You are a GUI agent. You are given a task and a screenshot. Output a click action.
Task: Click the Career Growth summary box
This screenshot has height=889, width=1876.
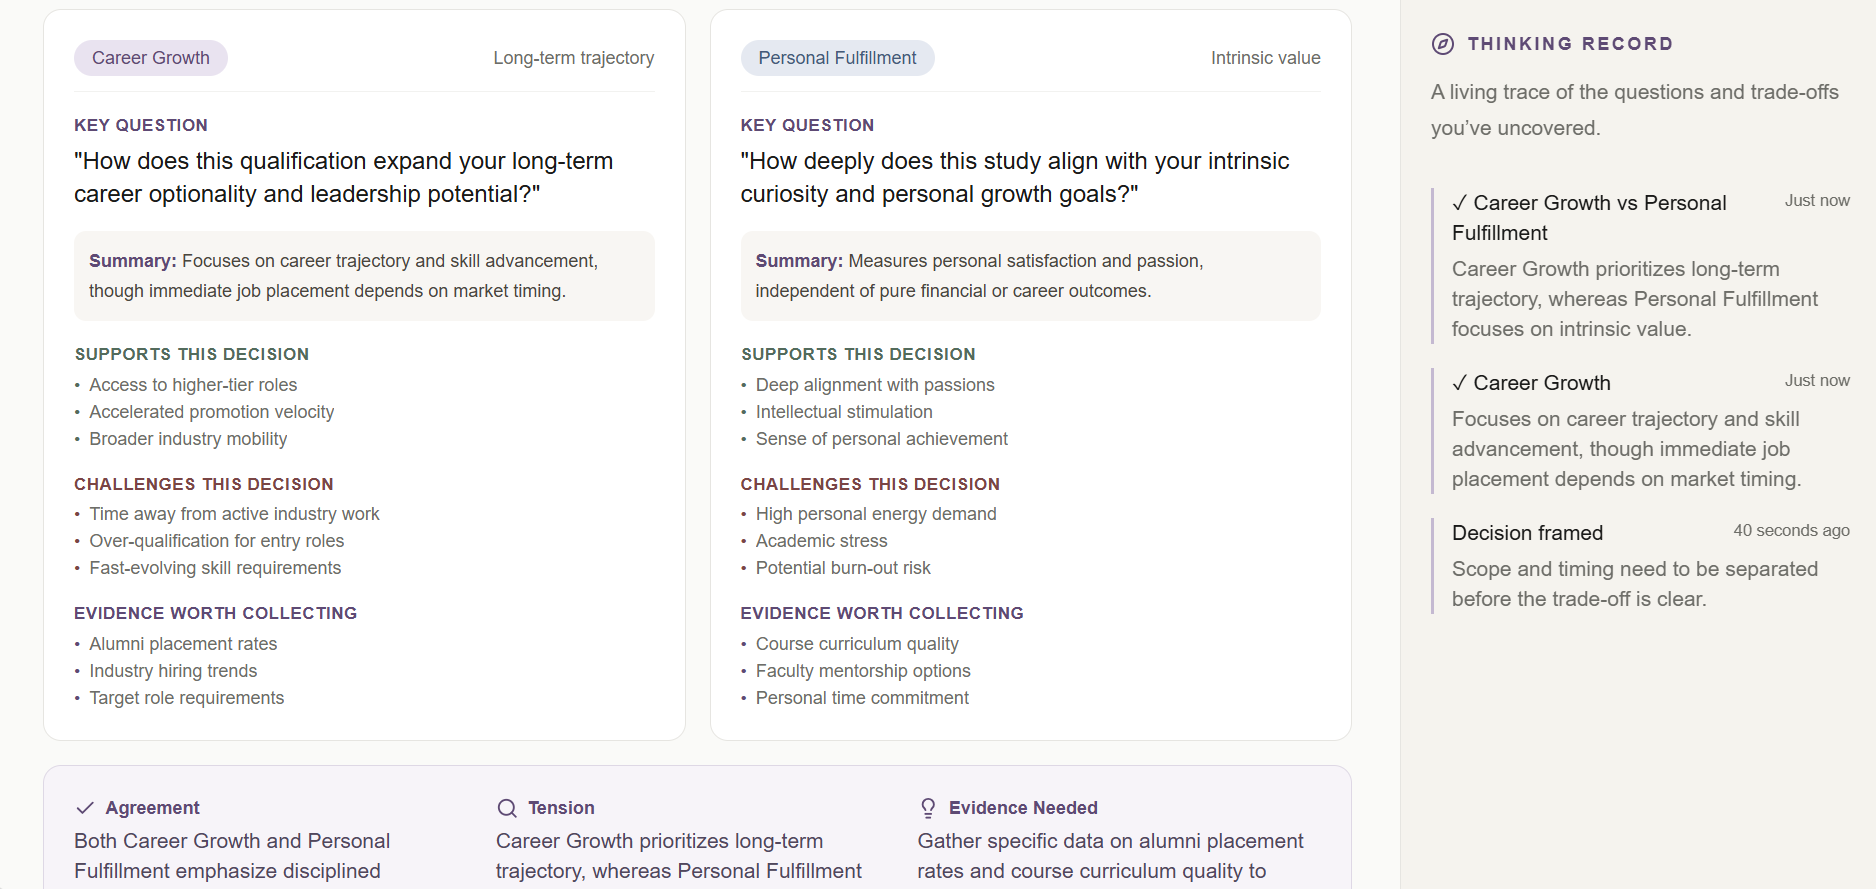(364, 276)
